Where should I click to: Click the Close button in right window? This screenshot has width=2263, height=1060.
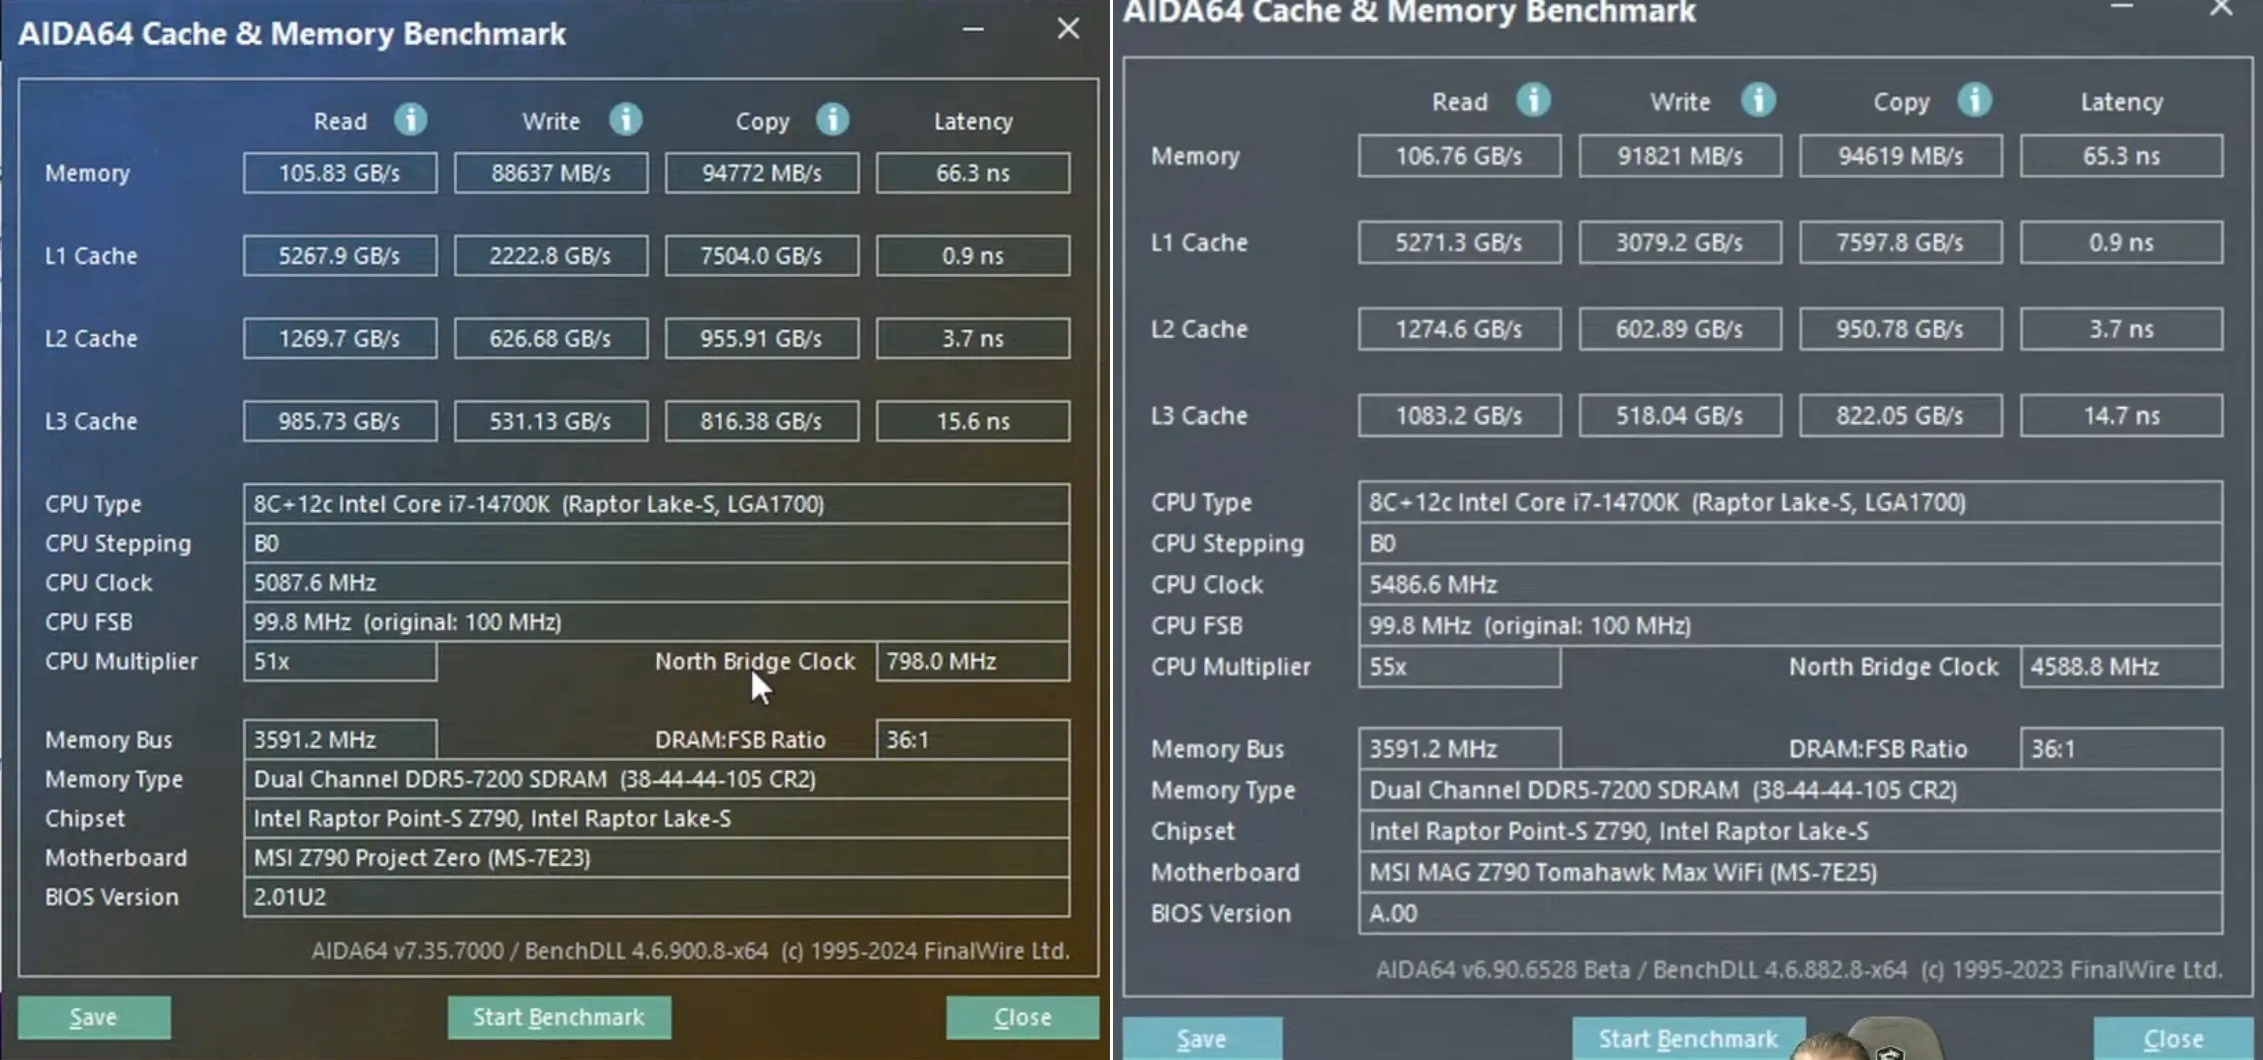(x=2172, y=1039)
